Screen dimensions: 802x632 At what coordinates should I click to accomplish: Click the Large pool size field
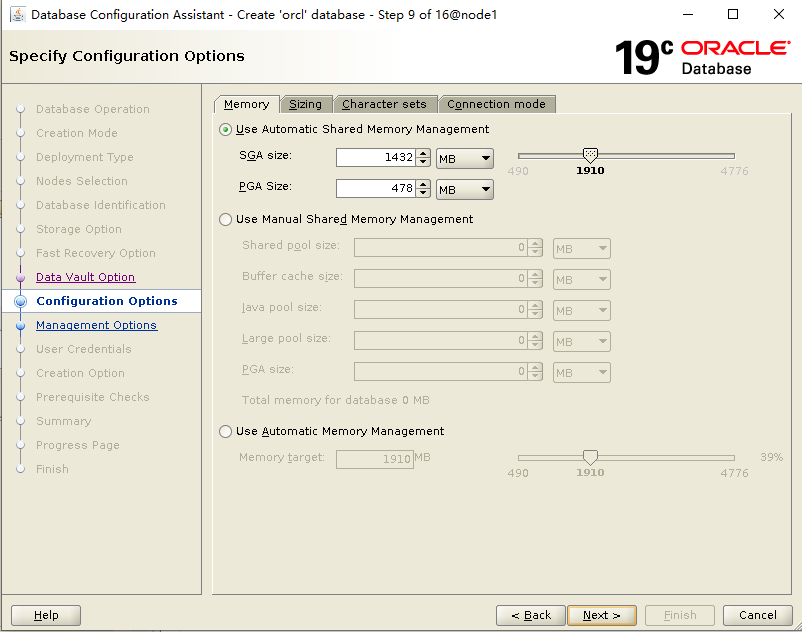pyautogui.click(x=441, y=341)
